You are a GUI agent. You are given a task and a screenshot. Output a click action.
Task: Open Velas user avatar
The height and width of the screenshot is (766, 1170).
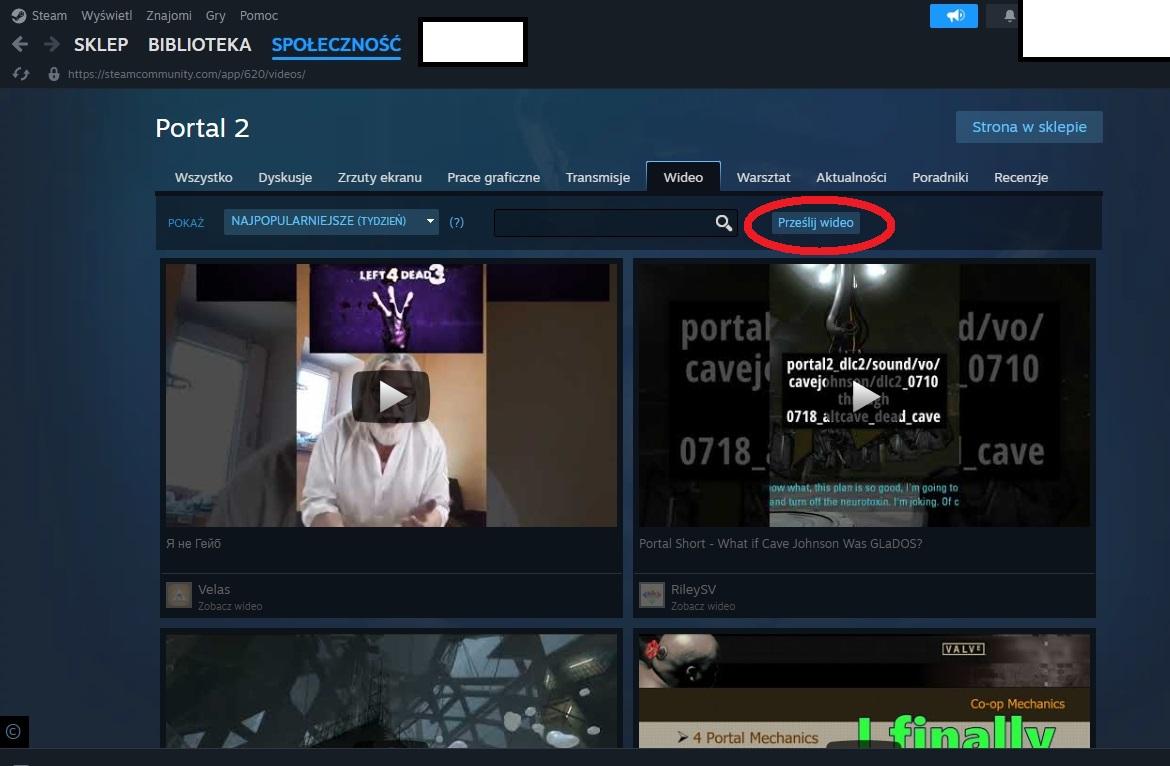click(179, 595)
